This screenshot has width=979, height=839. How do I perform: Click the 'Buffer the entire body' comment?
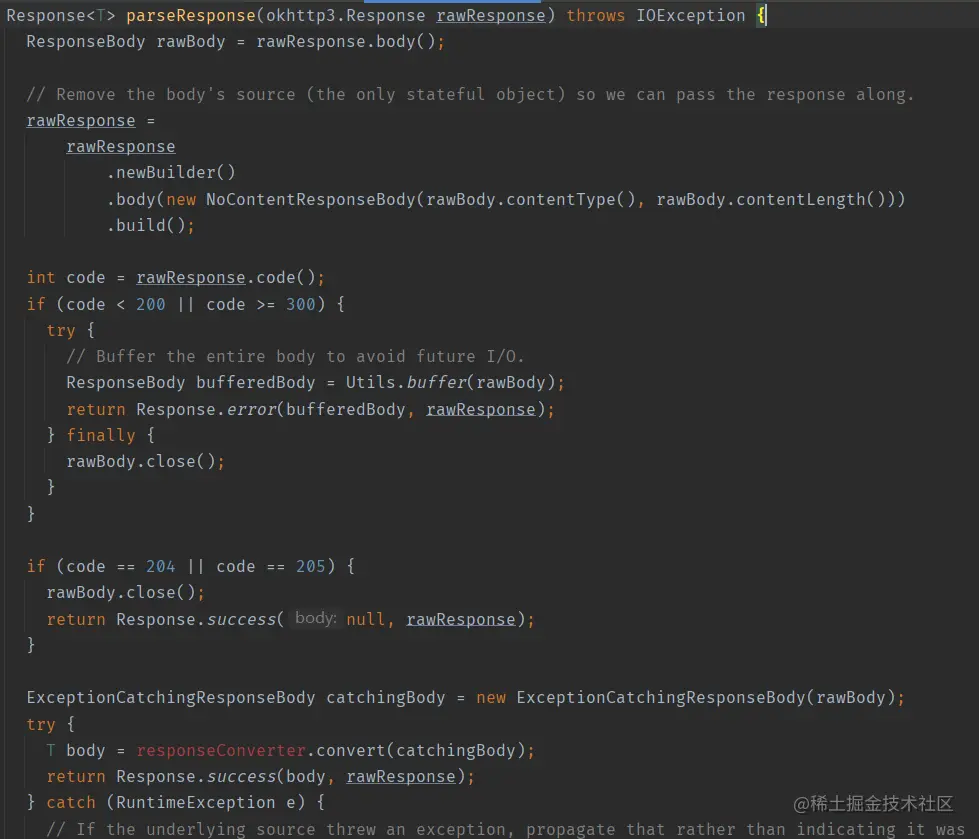tap(295, 356)
